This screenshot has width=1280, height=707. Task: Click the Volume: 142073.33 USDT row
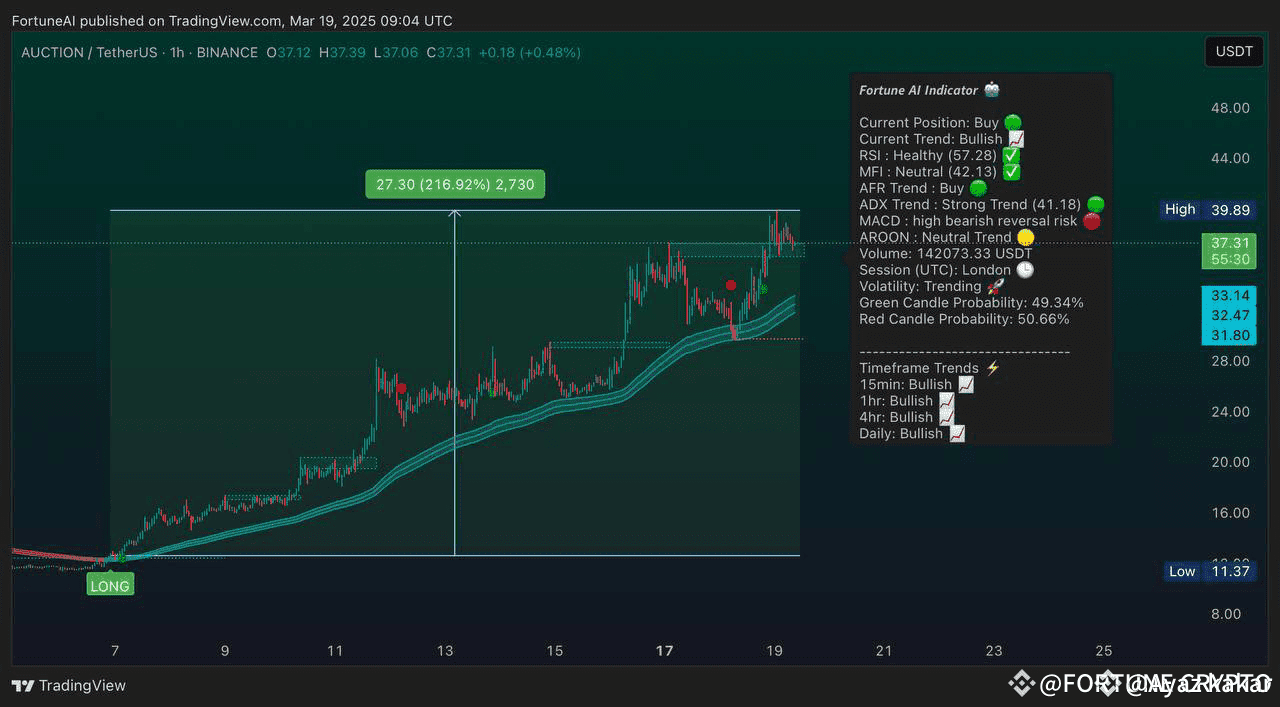pyautogui.click(x=946, y=254)
